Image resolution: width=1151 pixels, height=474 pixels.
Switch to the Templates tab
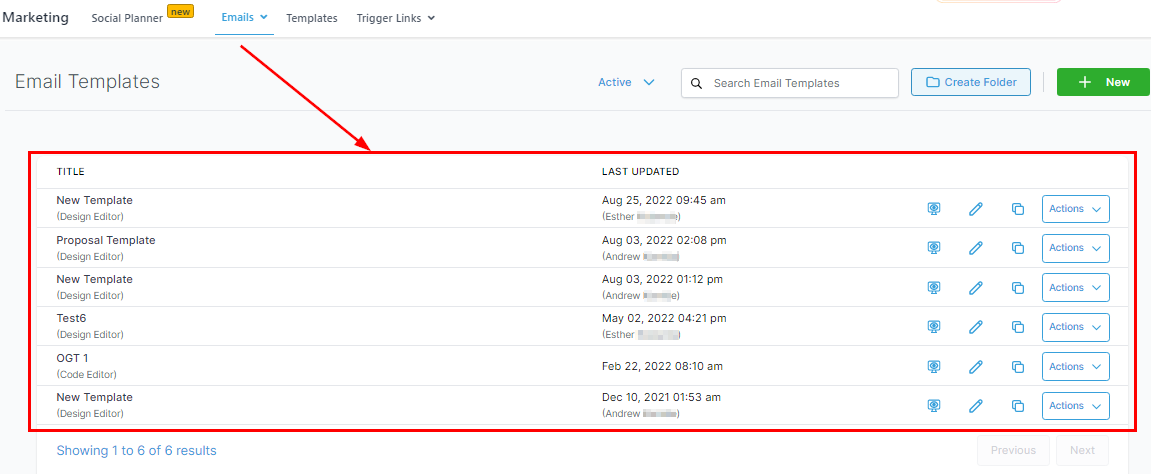click(311, 18)
